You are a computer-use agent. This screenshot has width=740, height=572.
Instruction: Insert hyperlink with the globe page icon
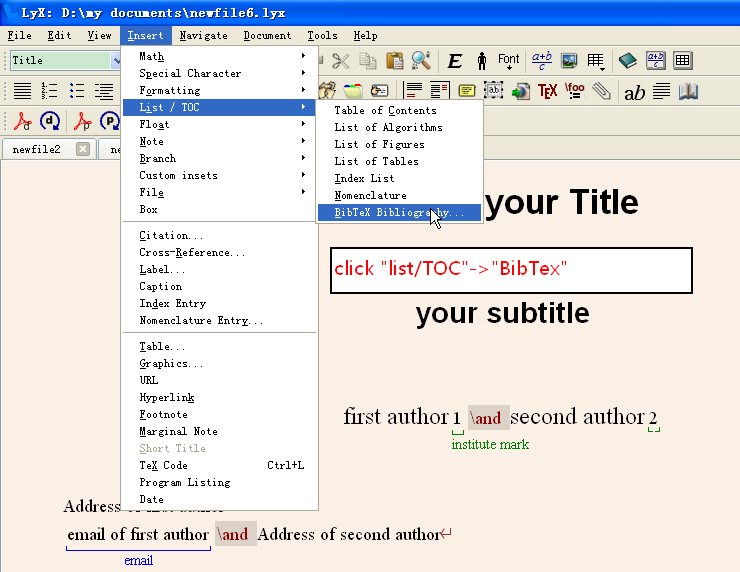(520, 91)
